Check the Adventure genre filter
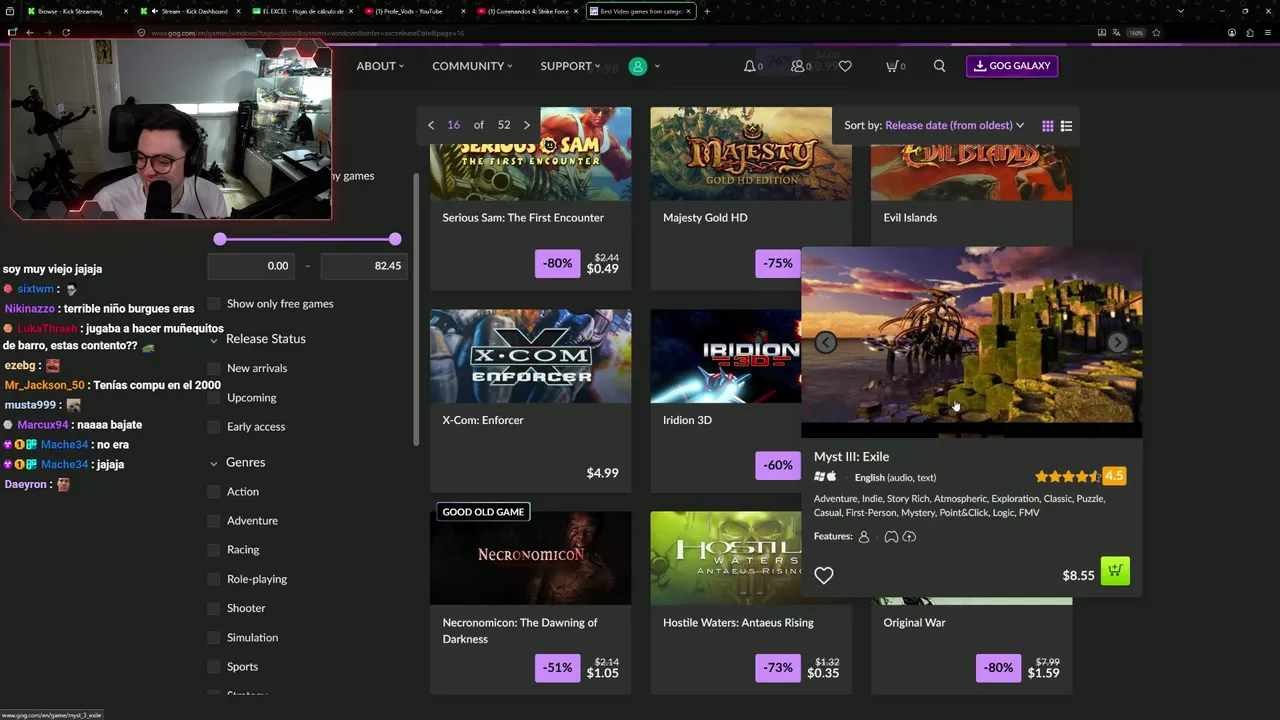This screenshot has height=720, width=1280. pos(214,521)
